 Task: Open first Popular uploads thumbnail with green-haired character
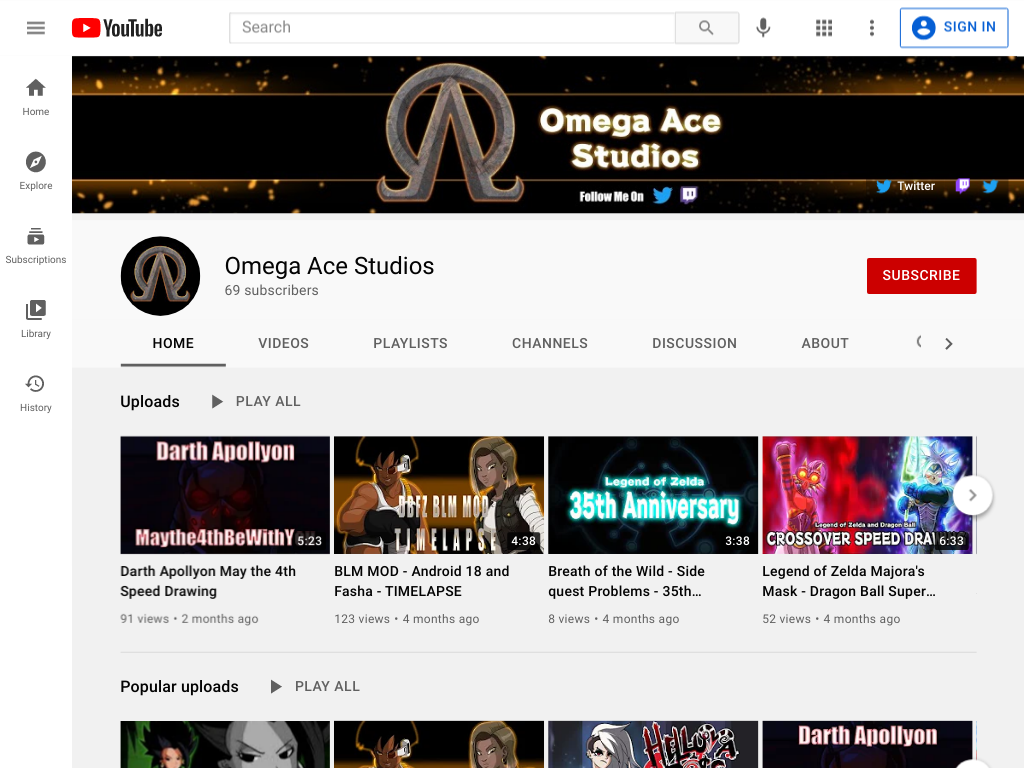pos(225,744)
